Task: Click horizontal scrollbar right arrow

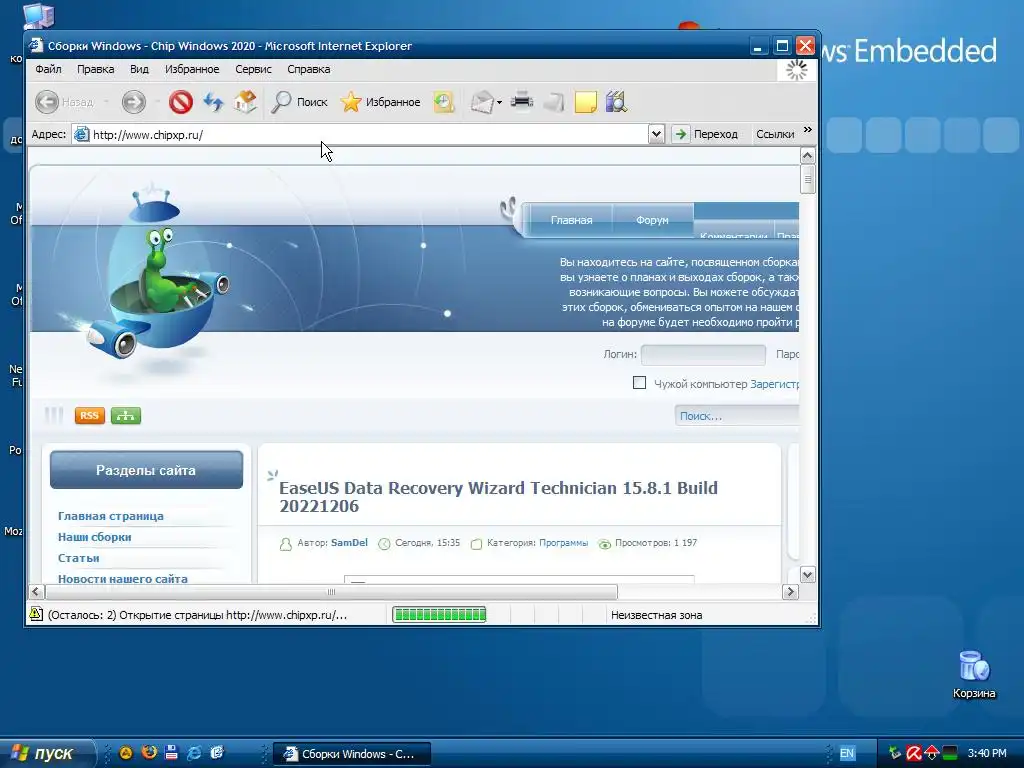Action: [x=790, y=592]
